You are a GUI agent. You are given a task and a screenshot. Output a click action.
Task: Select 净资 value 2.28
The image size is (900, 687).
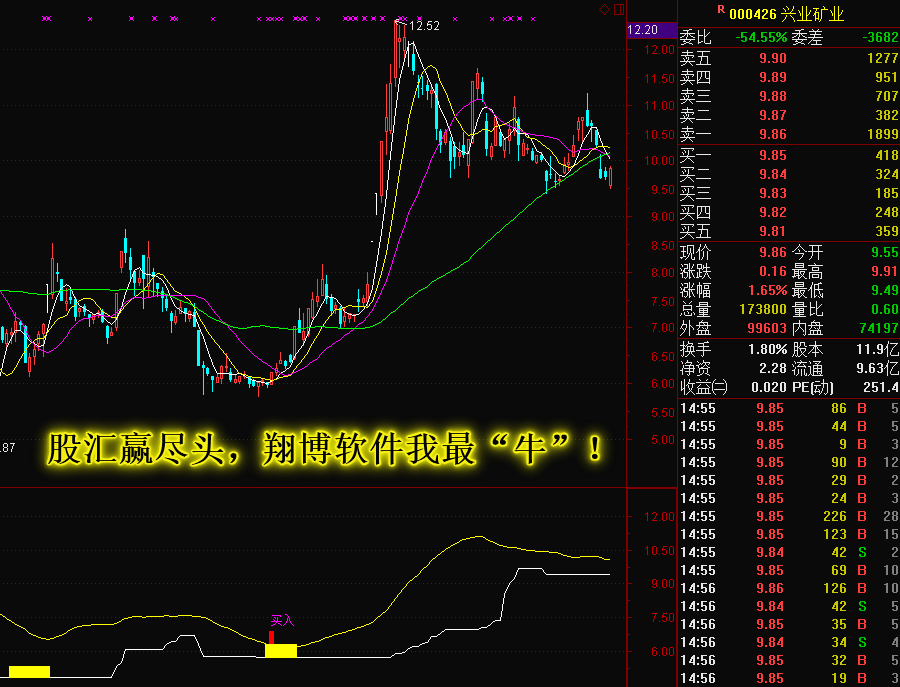tap(773, 368)
